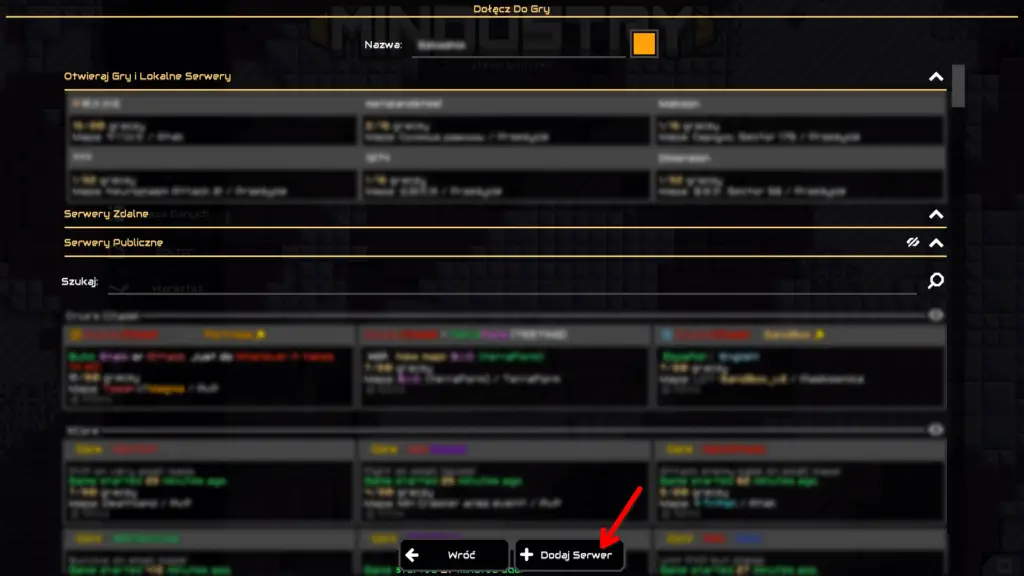Click the left arrow icon on Wróć
This screenshot has width=1024, height=576.
(x=412, y=555)
